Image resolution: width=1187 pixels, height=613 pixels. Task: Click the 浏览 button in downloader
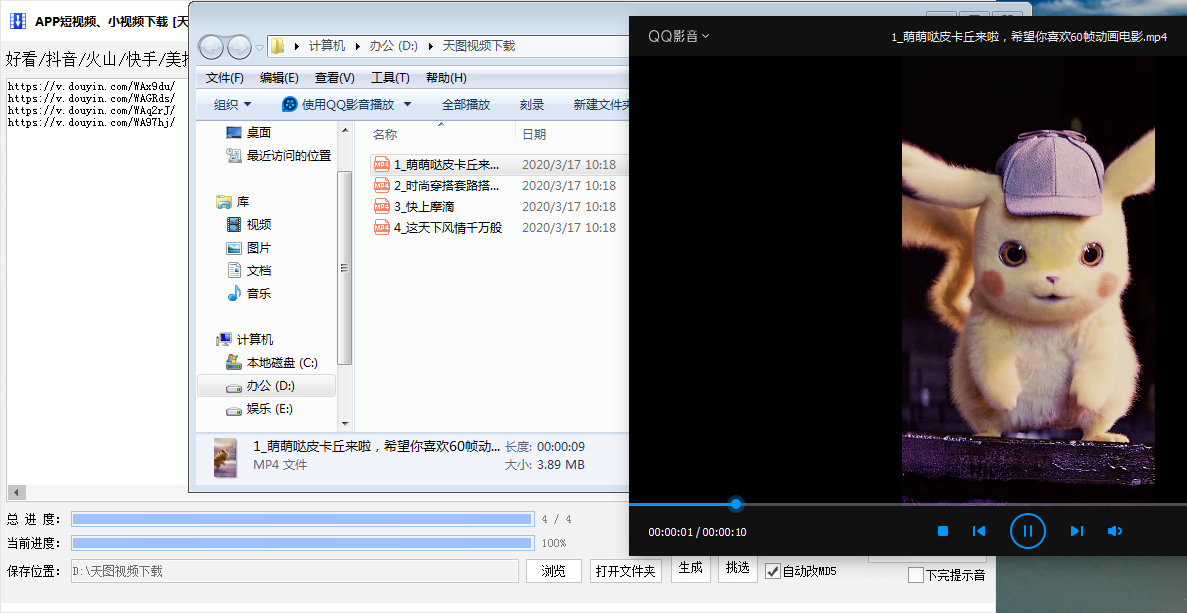[x=553, y=571]
